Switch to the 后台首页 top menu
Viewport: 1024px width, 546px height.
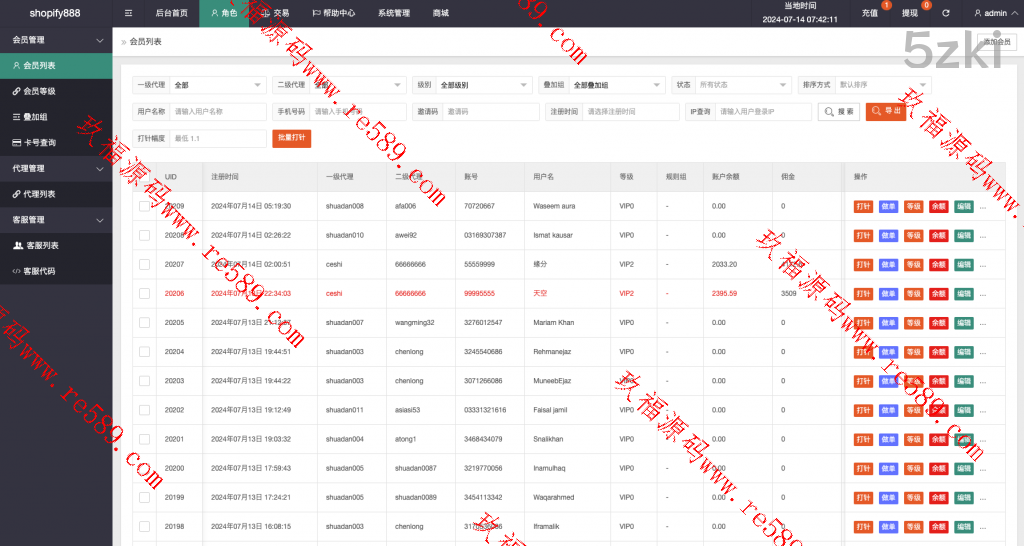click(171, 13)
